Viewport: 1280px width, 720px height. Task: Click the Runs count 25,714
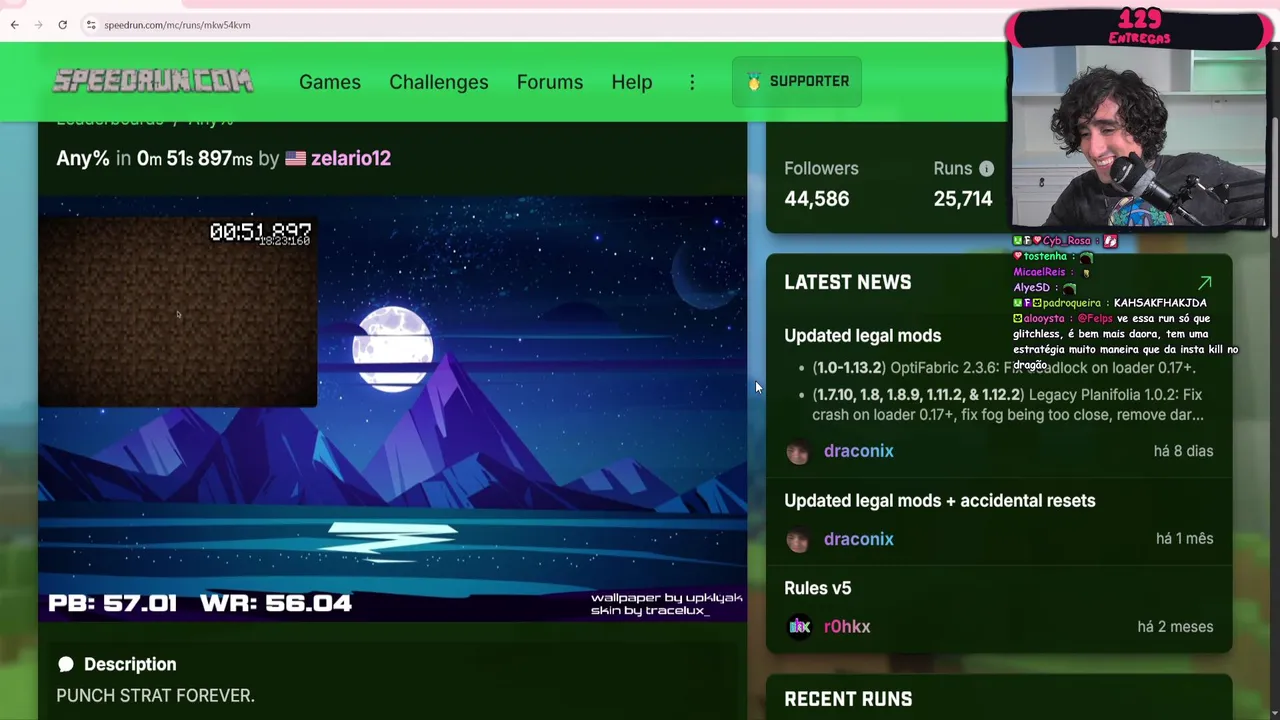coord(963,199)
